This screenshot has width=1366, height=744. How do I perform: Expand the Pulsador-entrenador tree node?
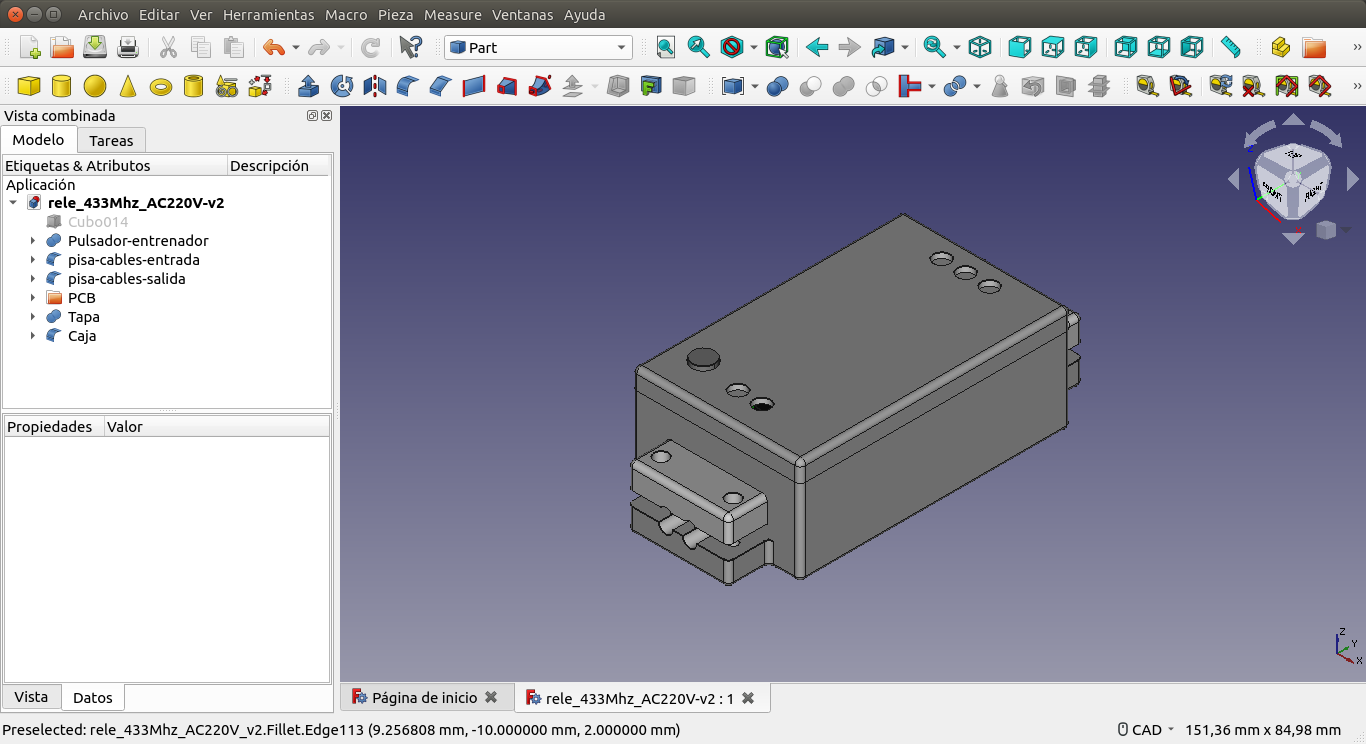tap(32, 241)
